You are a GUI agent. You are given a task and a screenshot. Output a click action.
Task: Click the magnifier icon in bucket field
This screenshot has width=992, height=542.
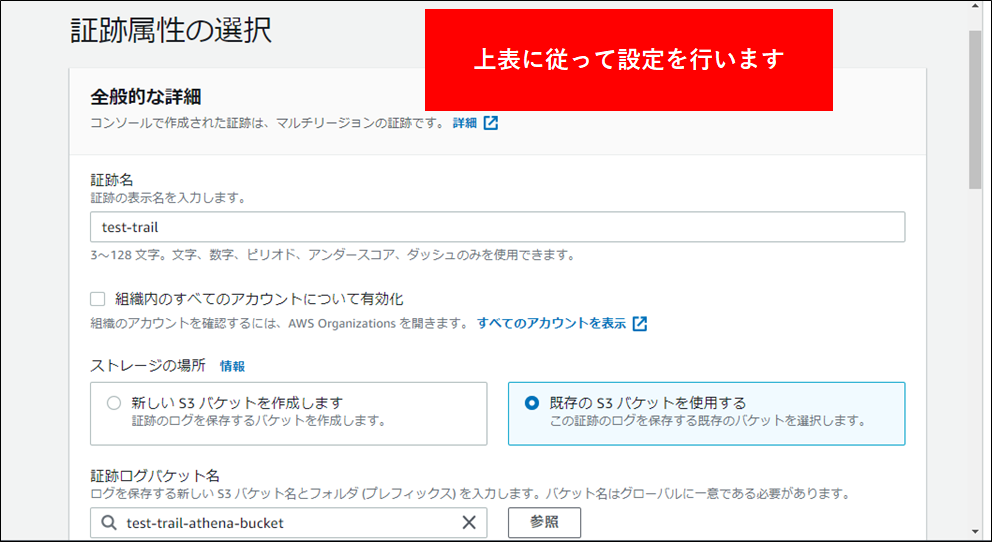click(x=108, y=523)
